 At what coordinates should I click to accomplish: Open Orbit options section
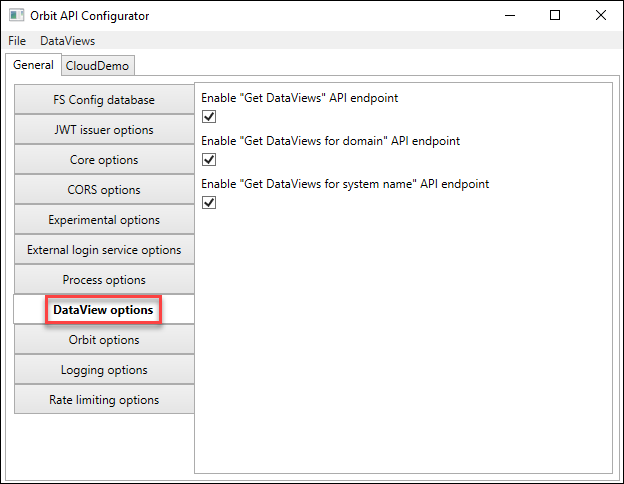pyautogui.click(x=104, y=340)
